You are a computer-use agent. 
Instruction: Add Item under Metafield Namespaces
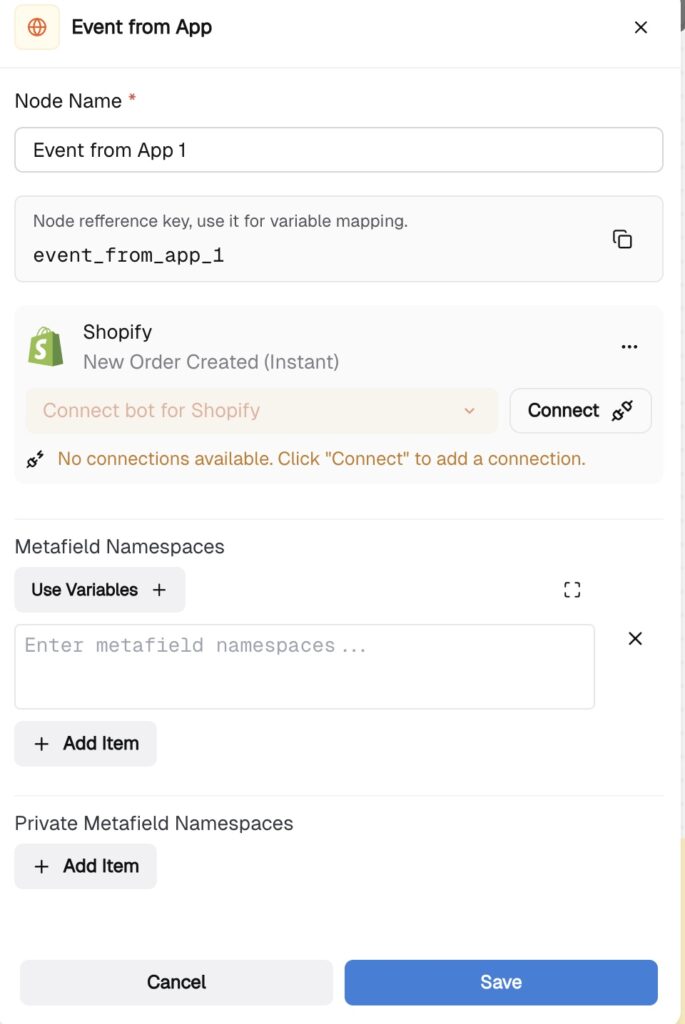pos(86,744)
